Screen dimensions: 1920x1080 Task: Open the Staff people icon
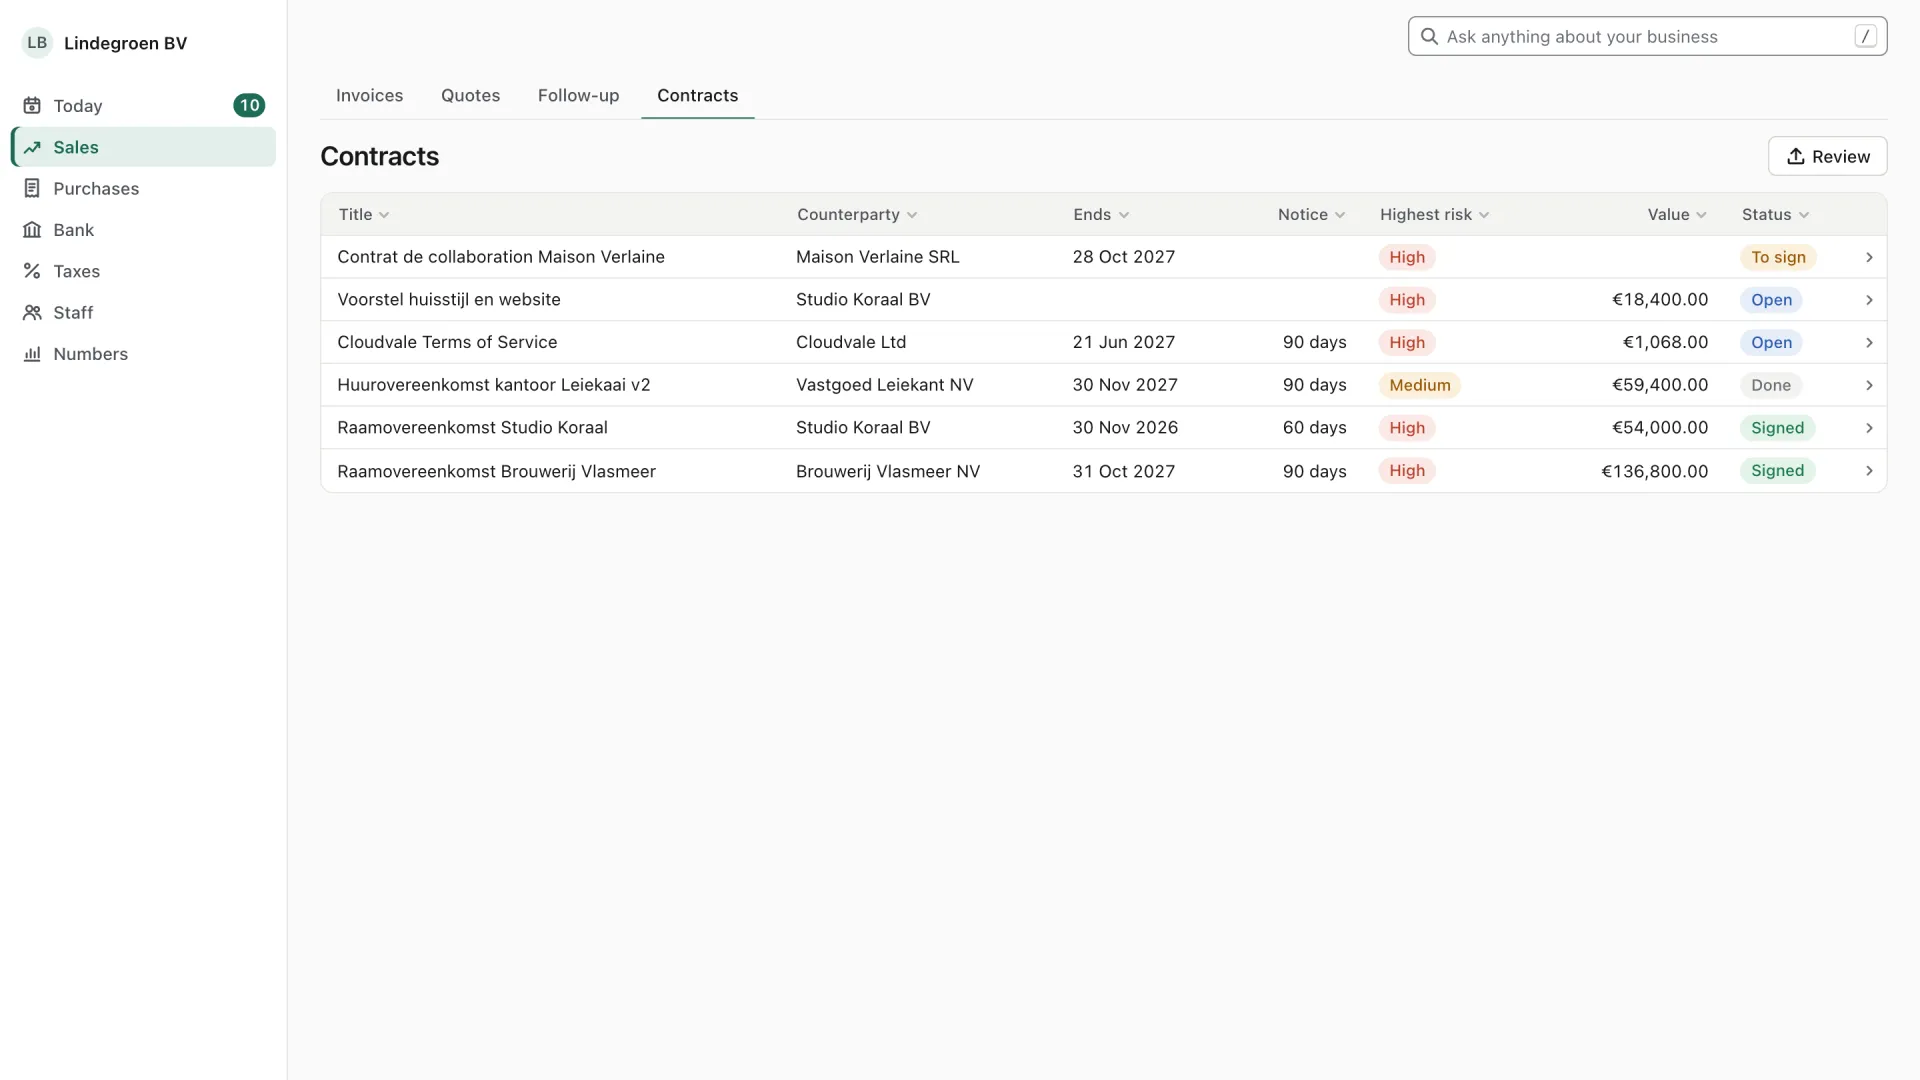pos(32,313)
